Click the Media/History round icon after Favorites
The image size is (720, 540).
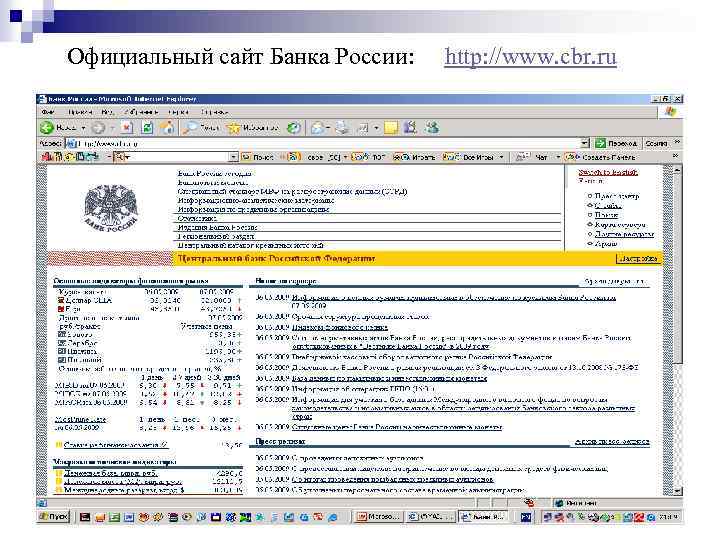click(294, 128)
